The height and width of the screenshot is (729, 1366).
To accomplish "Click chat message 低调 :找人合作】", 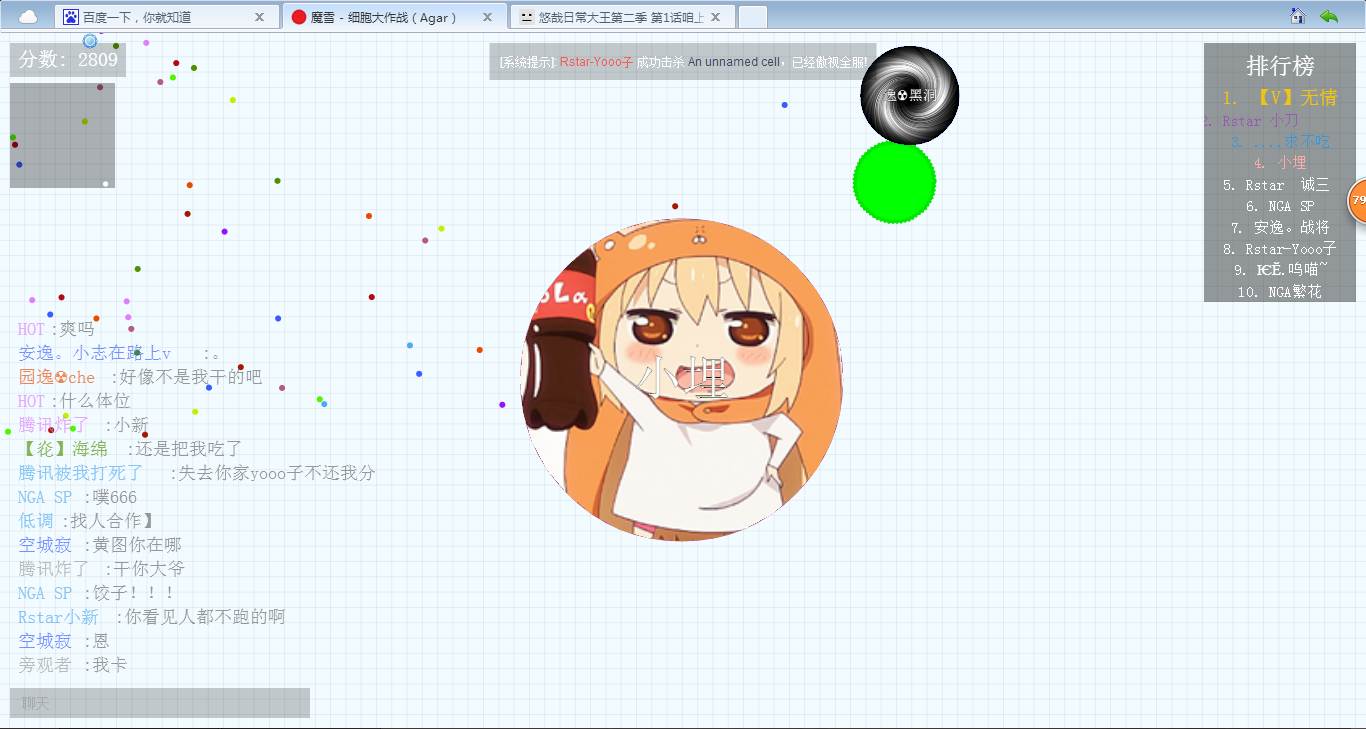I will 87,521.
